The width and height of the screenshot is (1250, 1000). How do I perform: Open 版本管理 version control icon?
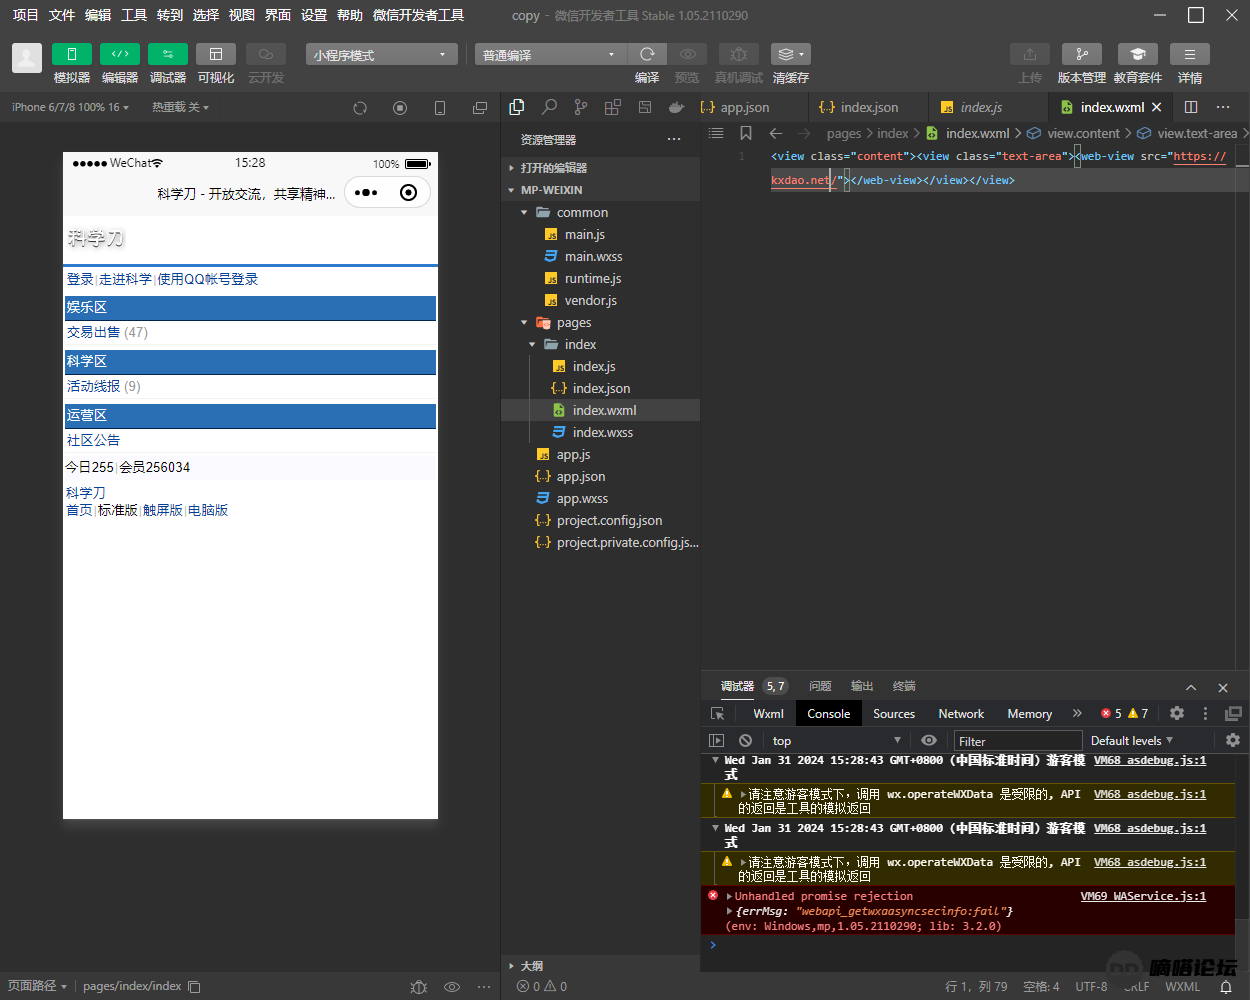[x=1081, y=54]
